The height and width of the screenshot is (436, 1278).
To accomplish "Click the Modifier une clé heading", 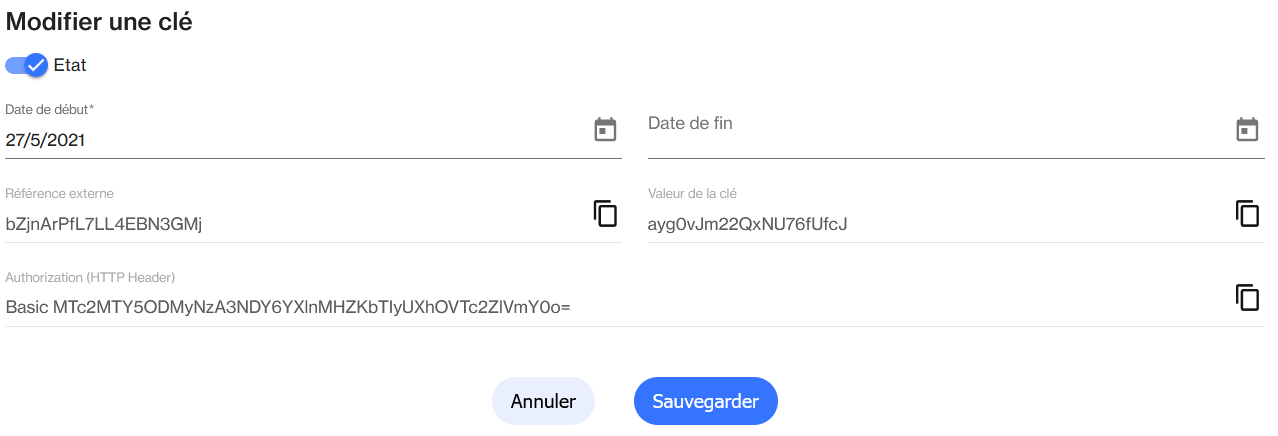I will point(99,23).
